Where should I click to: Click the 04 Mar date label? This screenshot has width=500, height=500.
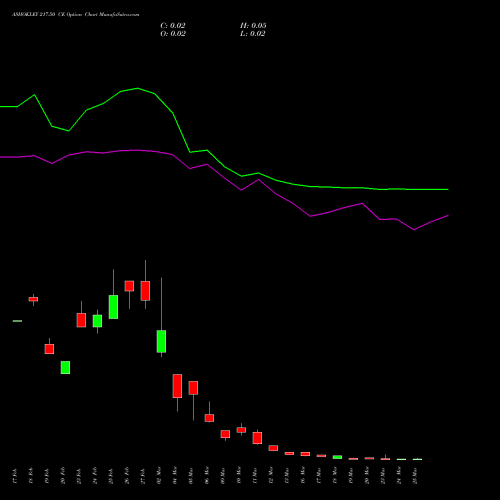175,475
